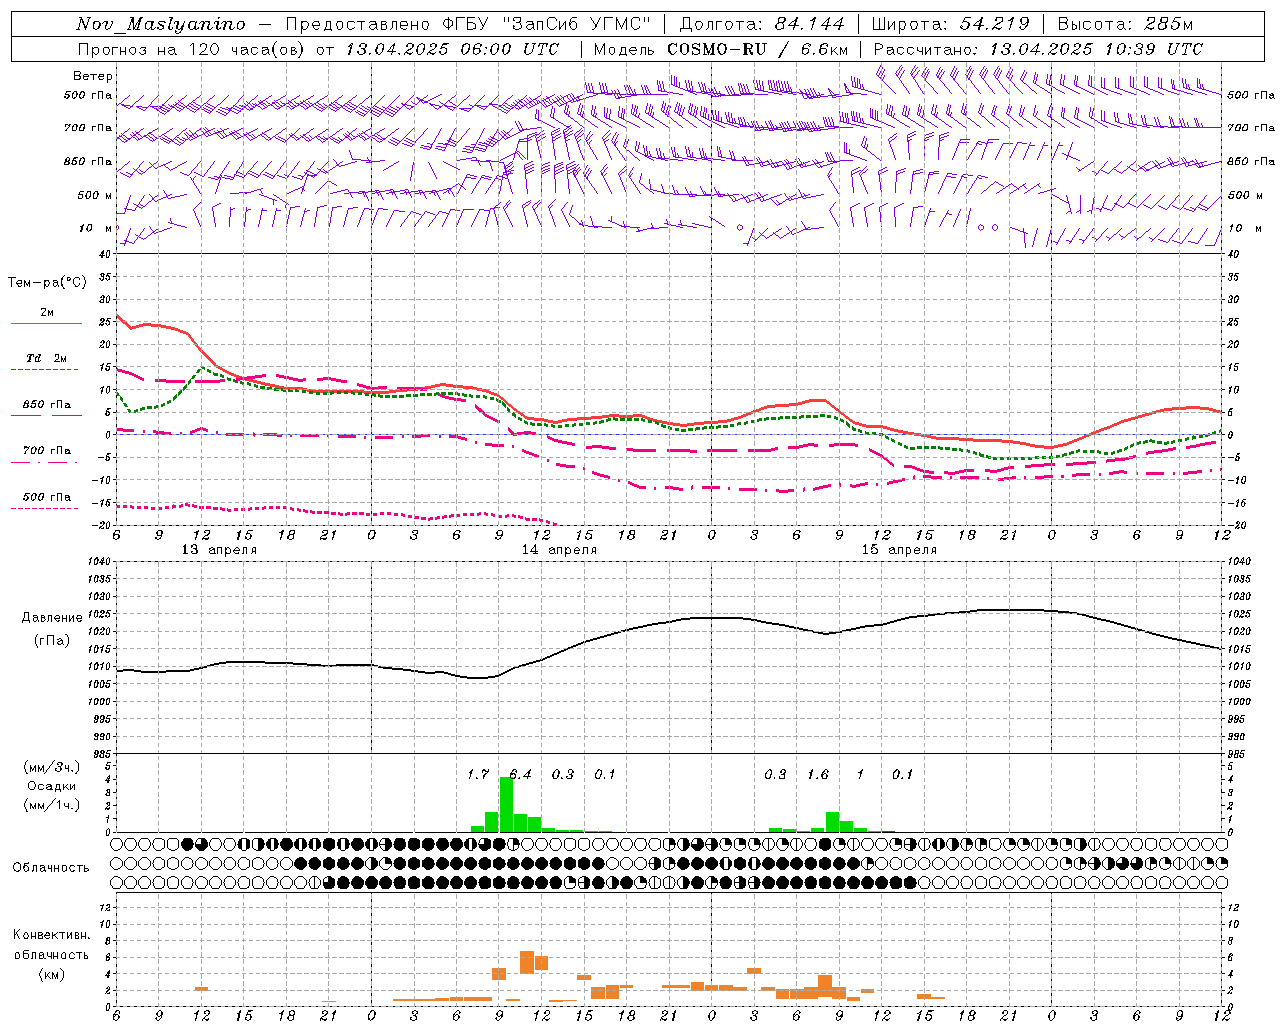Click the '15 апреля' date label

[x=899, y=550]
